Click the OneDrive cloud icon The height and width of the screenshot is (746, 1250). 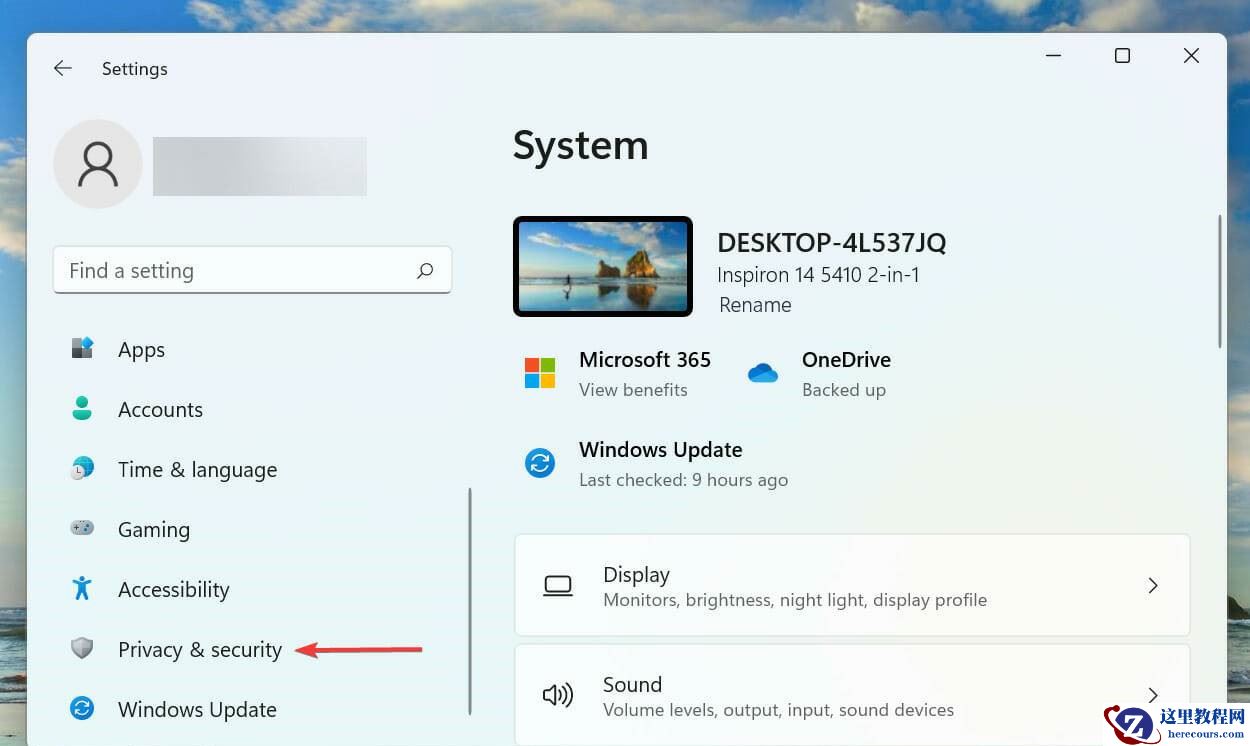[x=763, y=372]
